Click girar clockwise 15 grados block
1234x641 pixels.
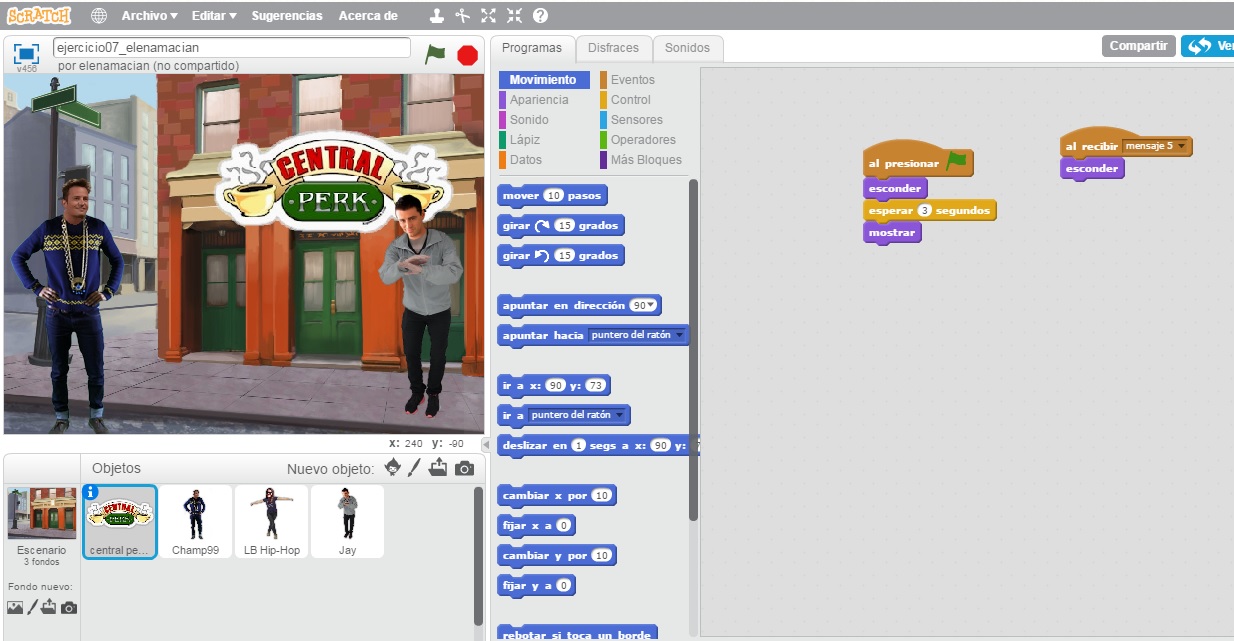point(560,226)
